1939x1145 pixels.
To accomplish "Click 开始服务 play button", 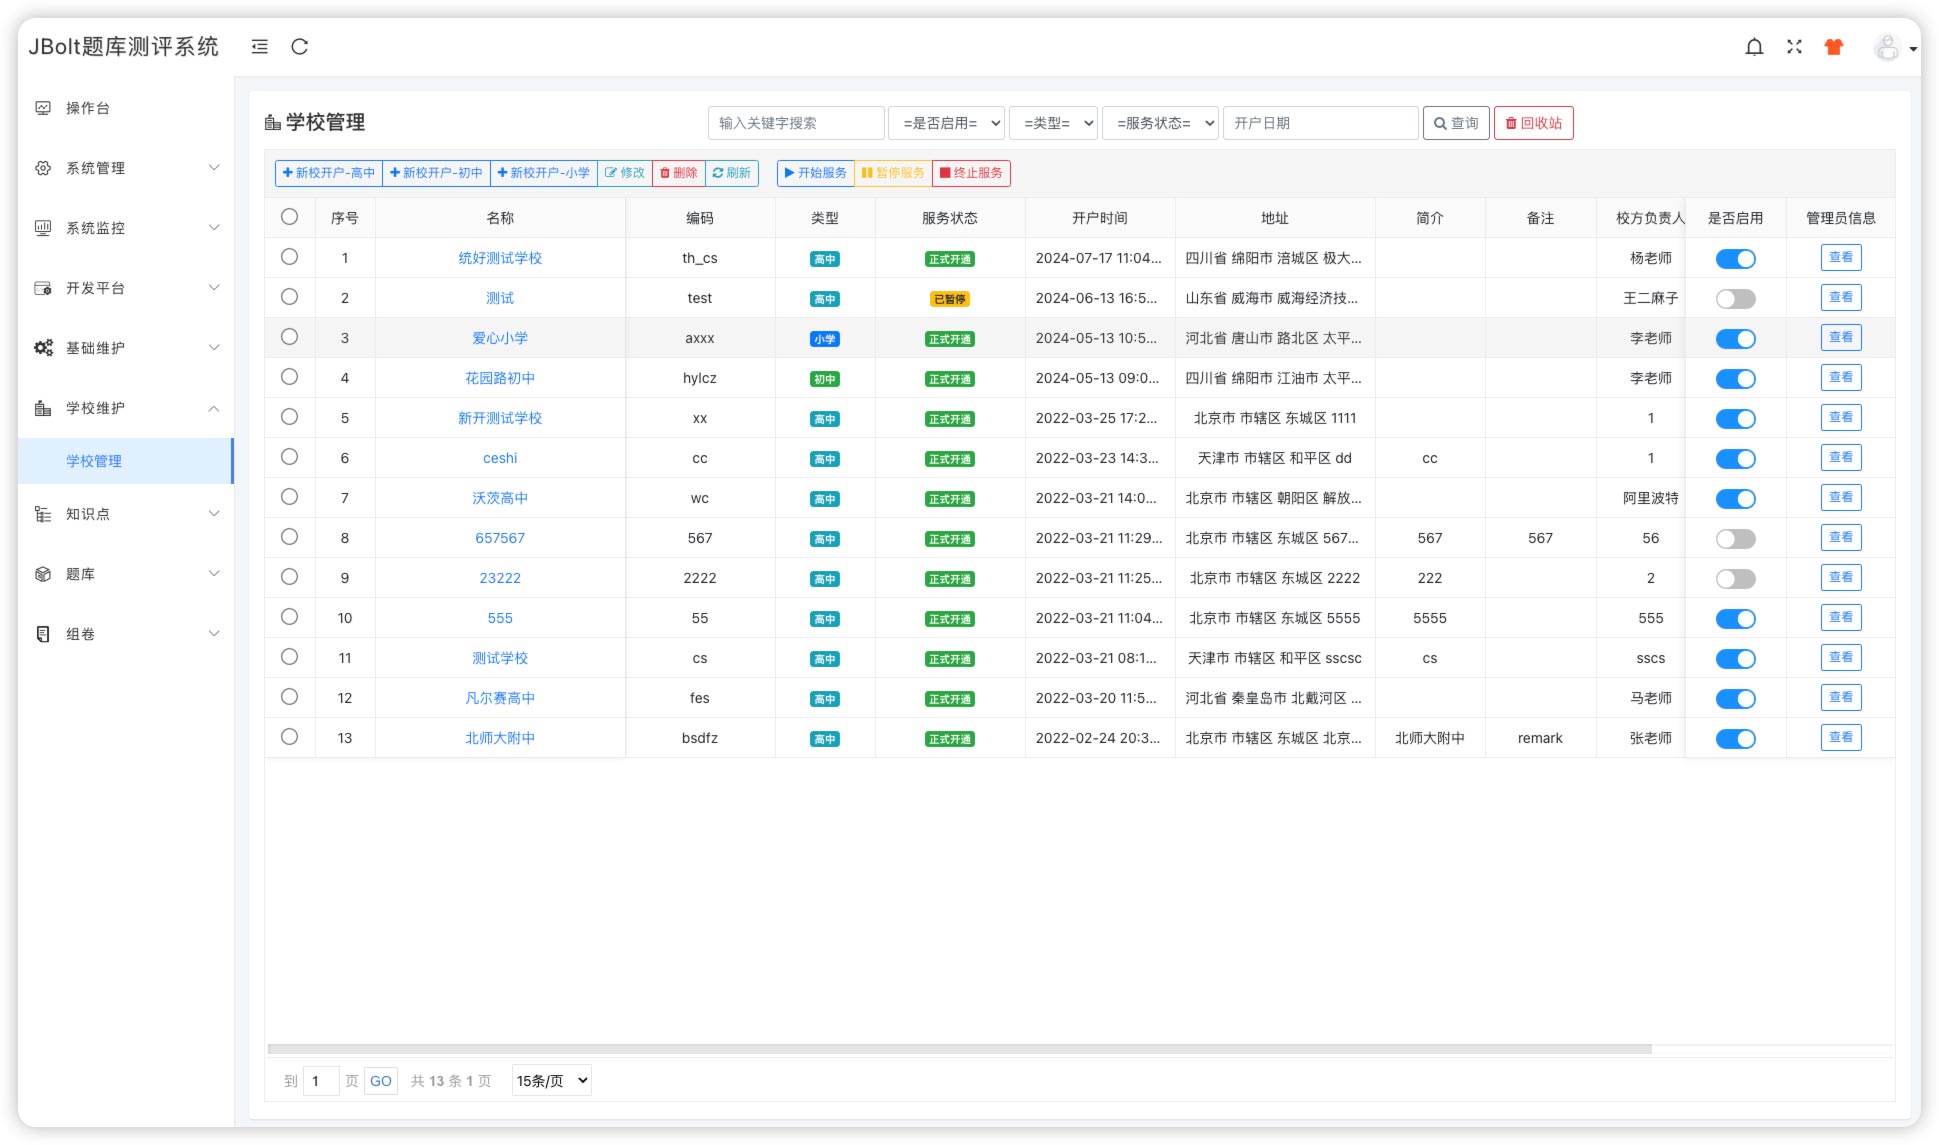I will tap(816, 173).
